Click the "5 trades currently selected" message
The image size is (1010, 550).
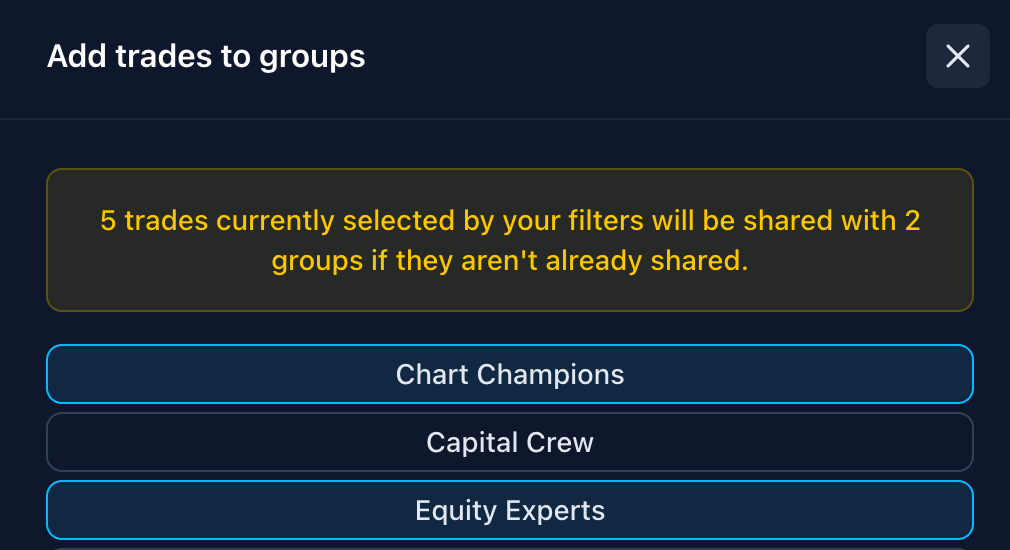tap(510, 220)
